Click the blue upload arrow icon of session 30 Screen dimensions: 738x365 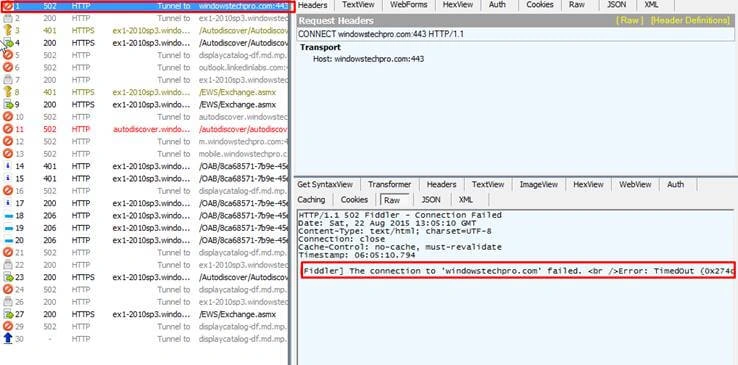click(x=8, y=339)
